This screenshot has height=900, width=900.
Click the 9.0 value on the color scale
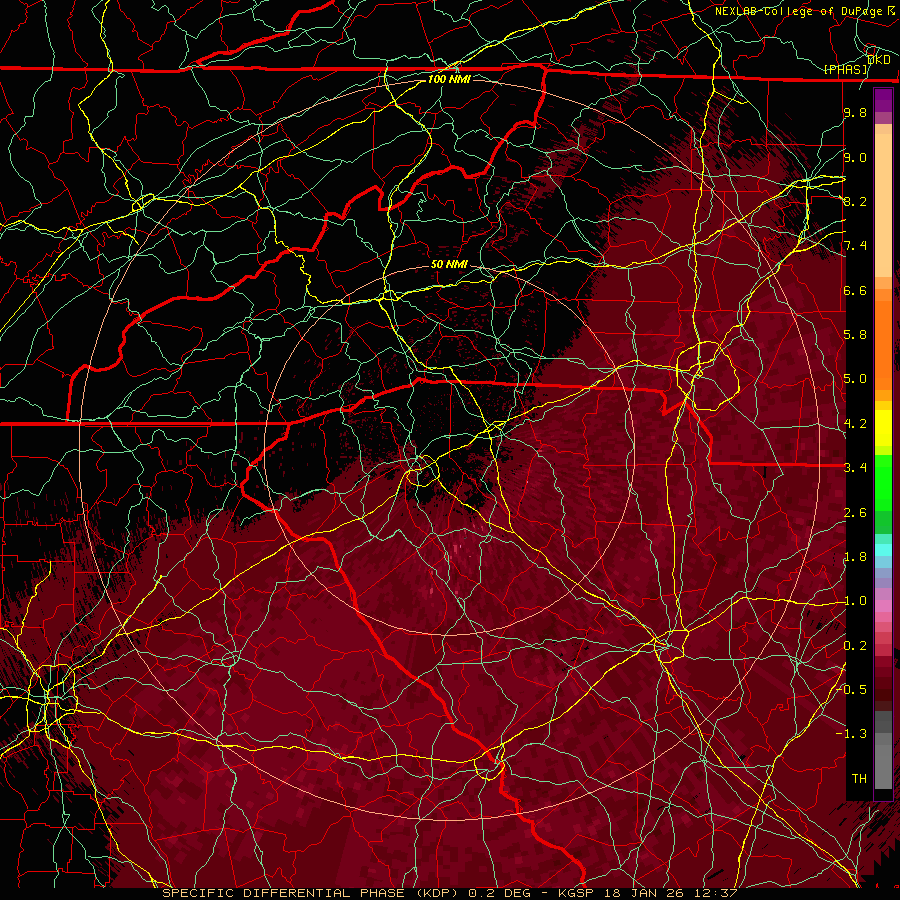pyautogui.click(x=855, y=158)
